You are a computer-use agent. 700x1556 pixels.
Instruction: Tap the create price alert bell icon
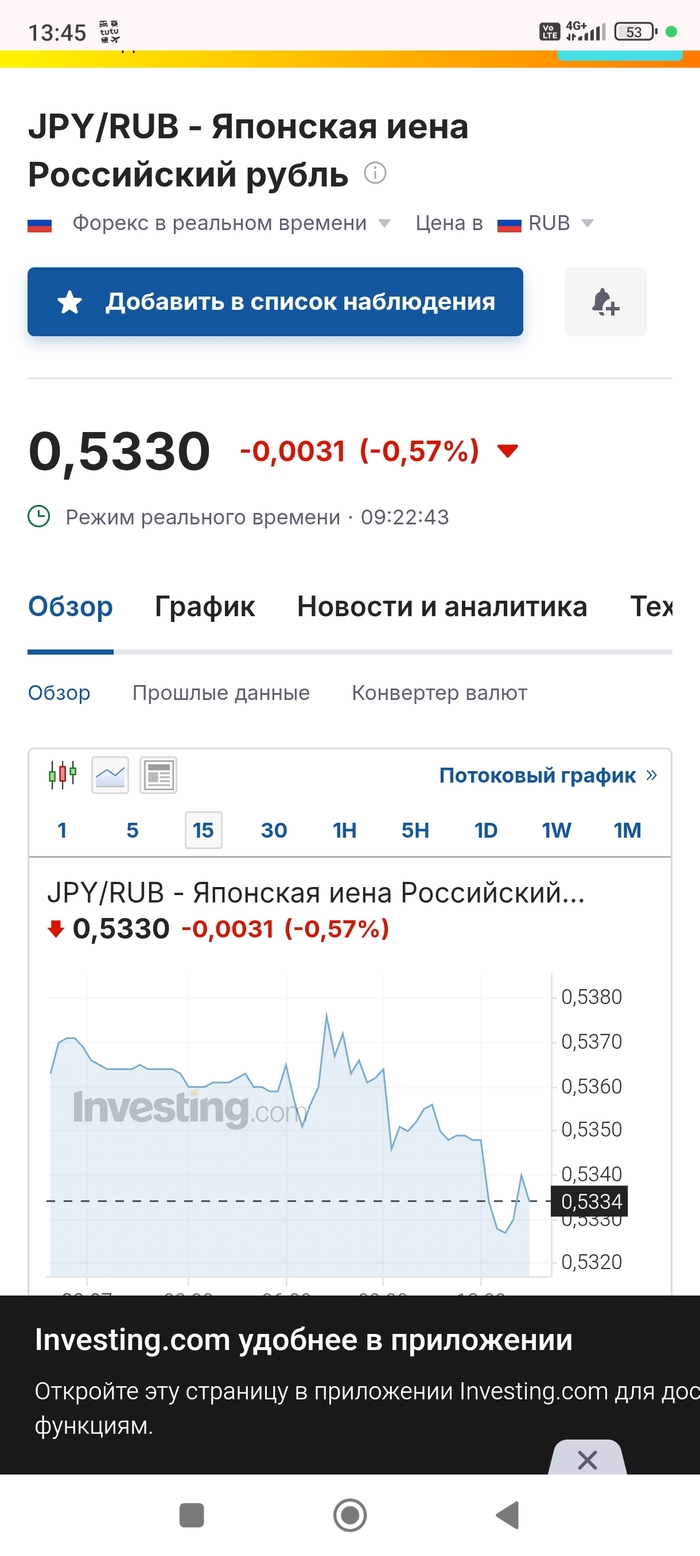605,301
